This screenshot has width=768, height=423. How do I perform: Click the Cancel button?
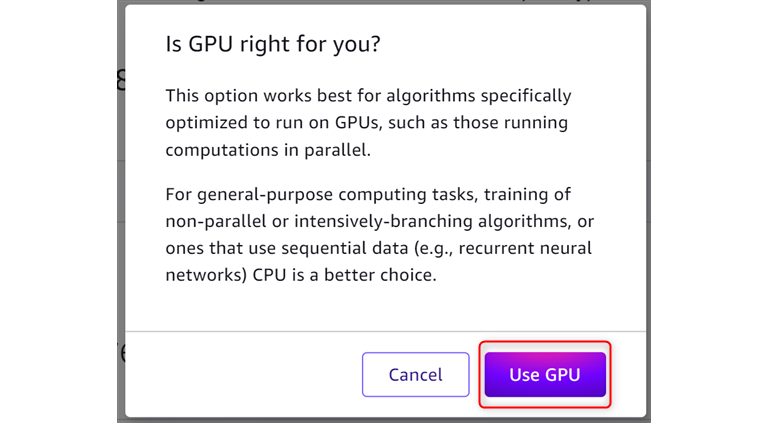[415, 375]
